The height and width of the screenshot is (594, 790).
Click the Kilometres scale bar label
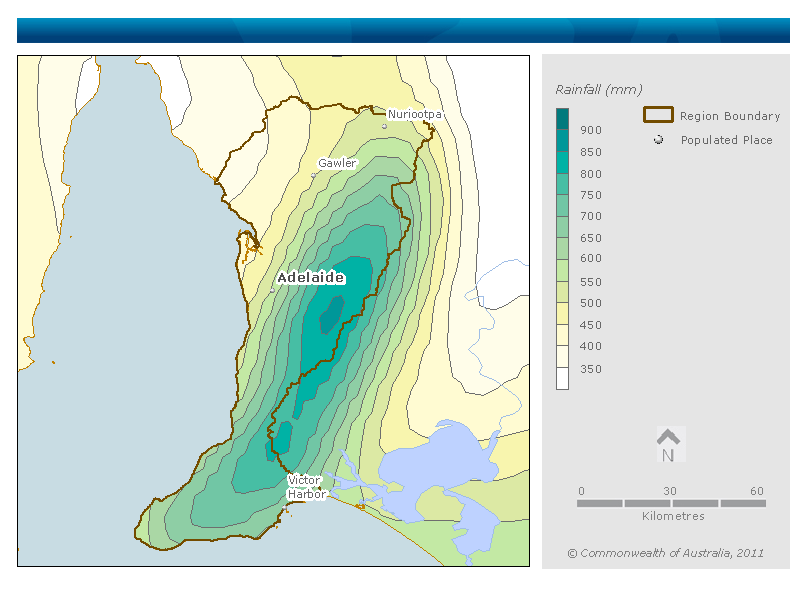point(673,516)
